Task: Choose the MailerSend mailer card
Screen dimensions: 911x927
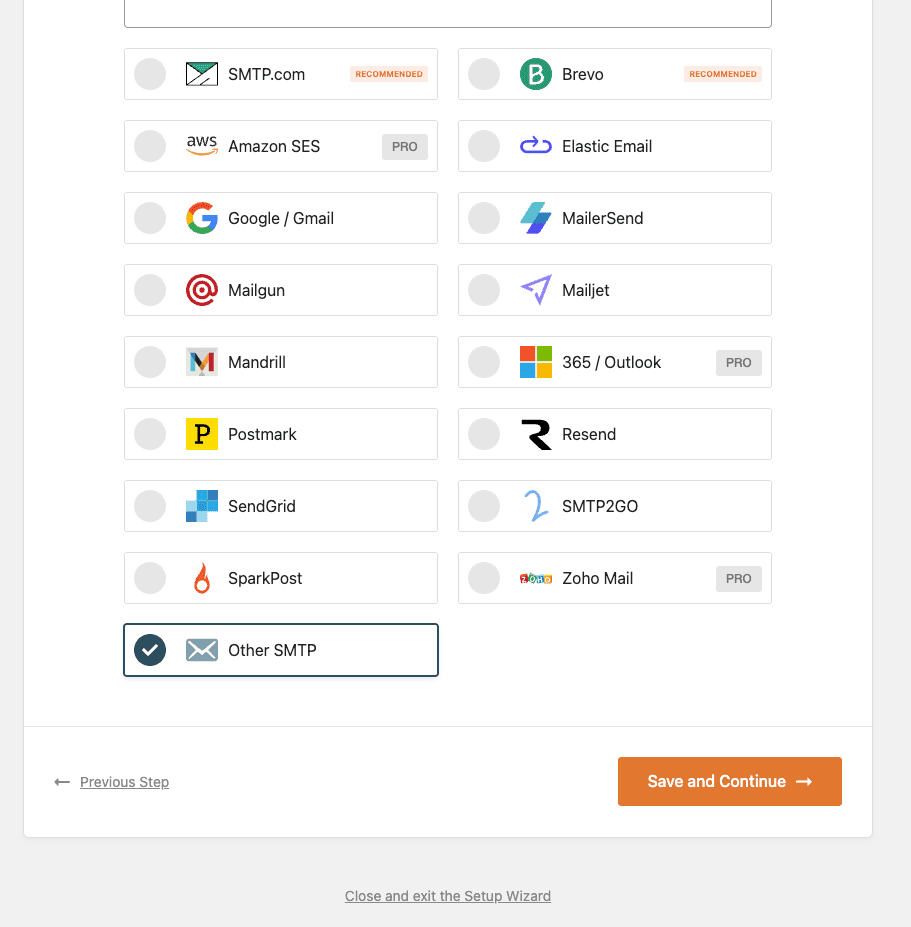Action: (615, 218)
